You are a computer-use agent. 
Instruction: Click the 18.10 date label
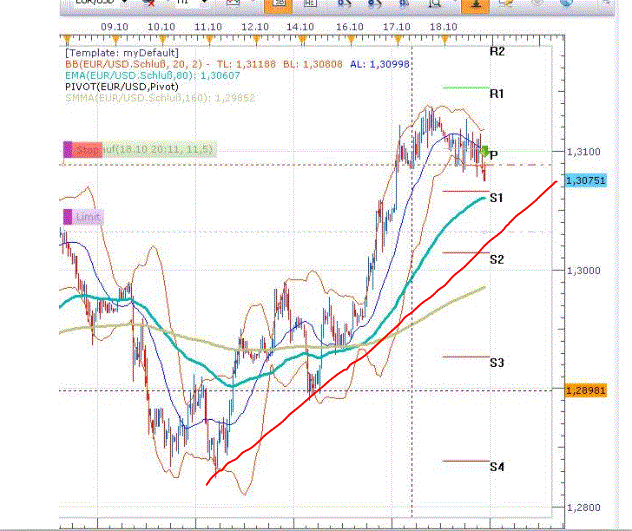point(443,27)
